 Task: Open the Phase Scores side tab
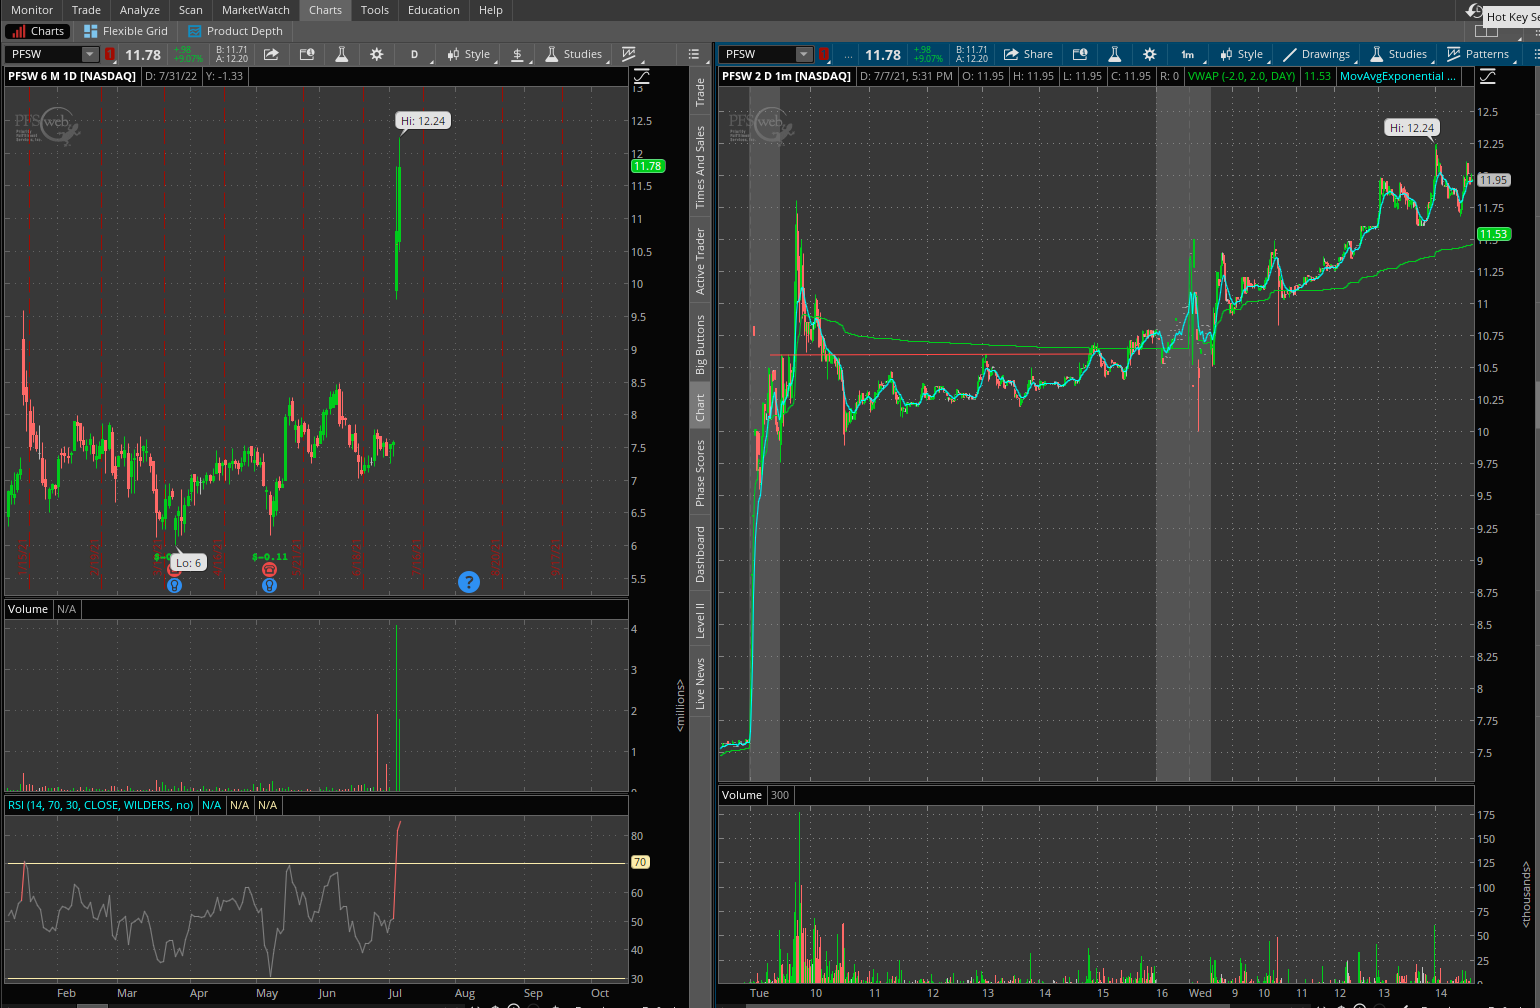click(x=700, y=473)
